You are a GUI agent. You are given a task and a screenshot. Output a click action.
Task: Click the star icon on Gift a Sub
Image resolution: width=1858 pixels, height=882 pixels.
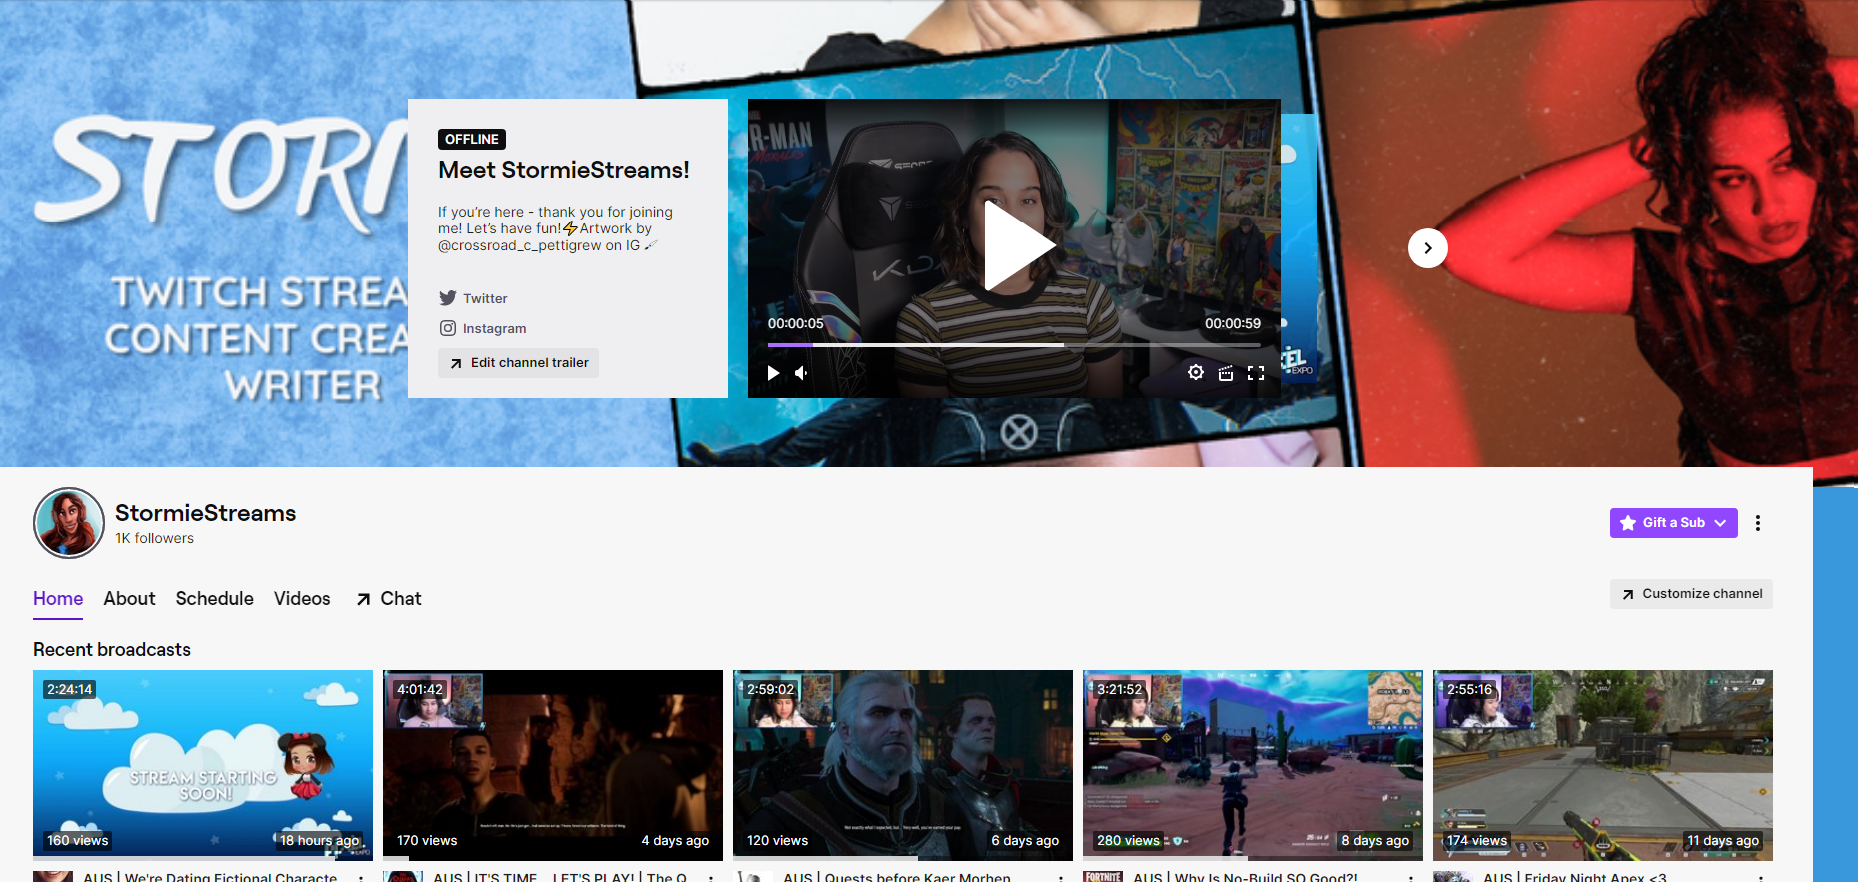(x=1628, y=523)
